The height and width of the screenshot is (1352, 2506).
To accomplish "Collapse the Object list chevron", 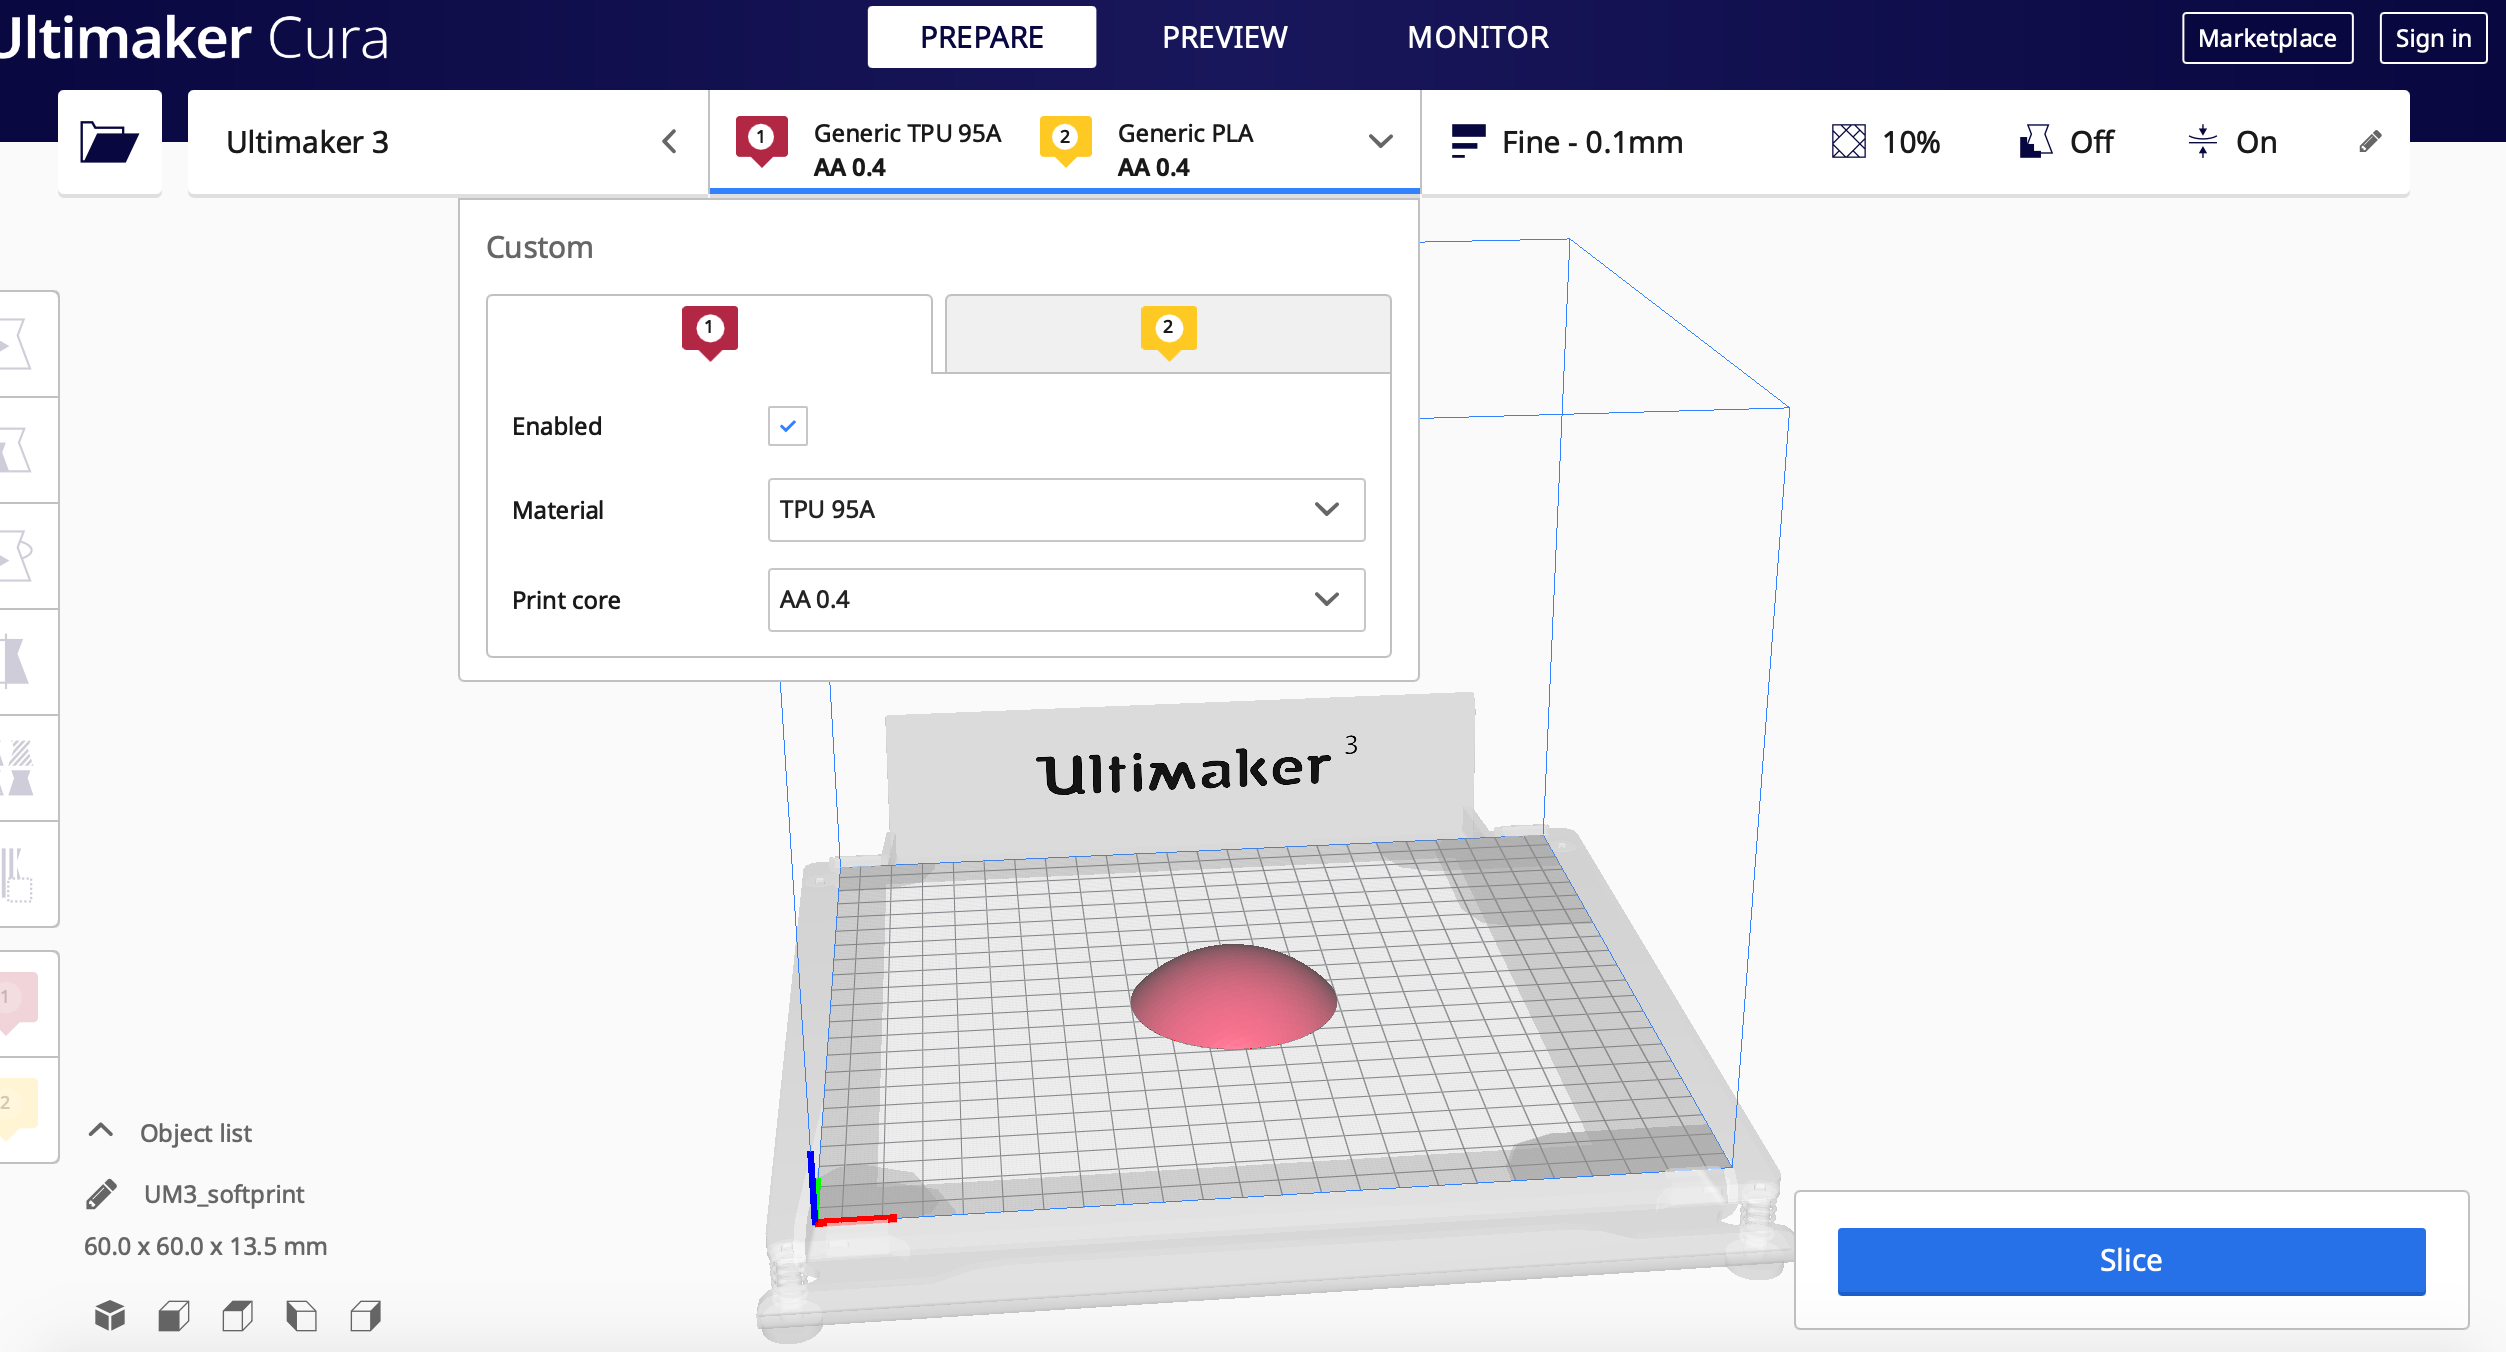I will point(101,1131).
